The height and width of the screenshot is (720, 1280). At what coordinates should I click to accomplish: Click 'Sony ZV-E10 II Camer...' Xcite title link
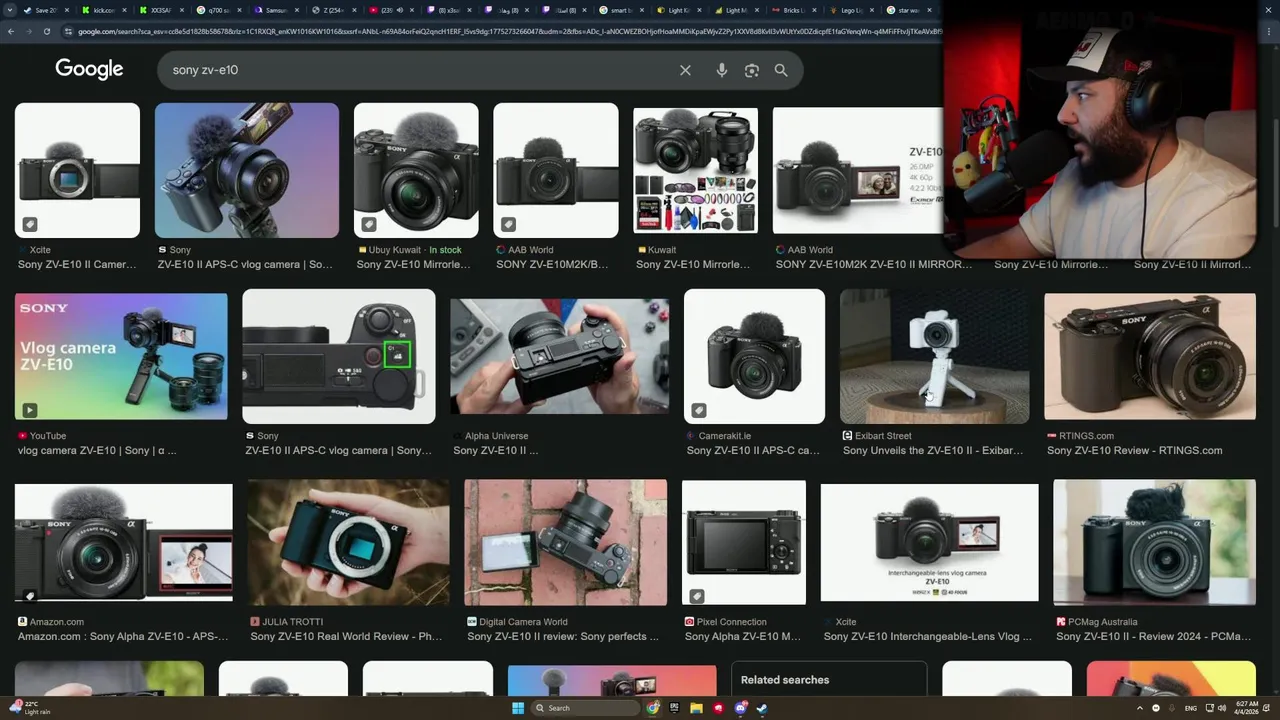tap(77, 265)
